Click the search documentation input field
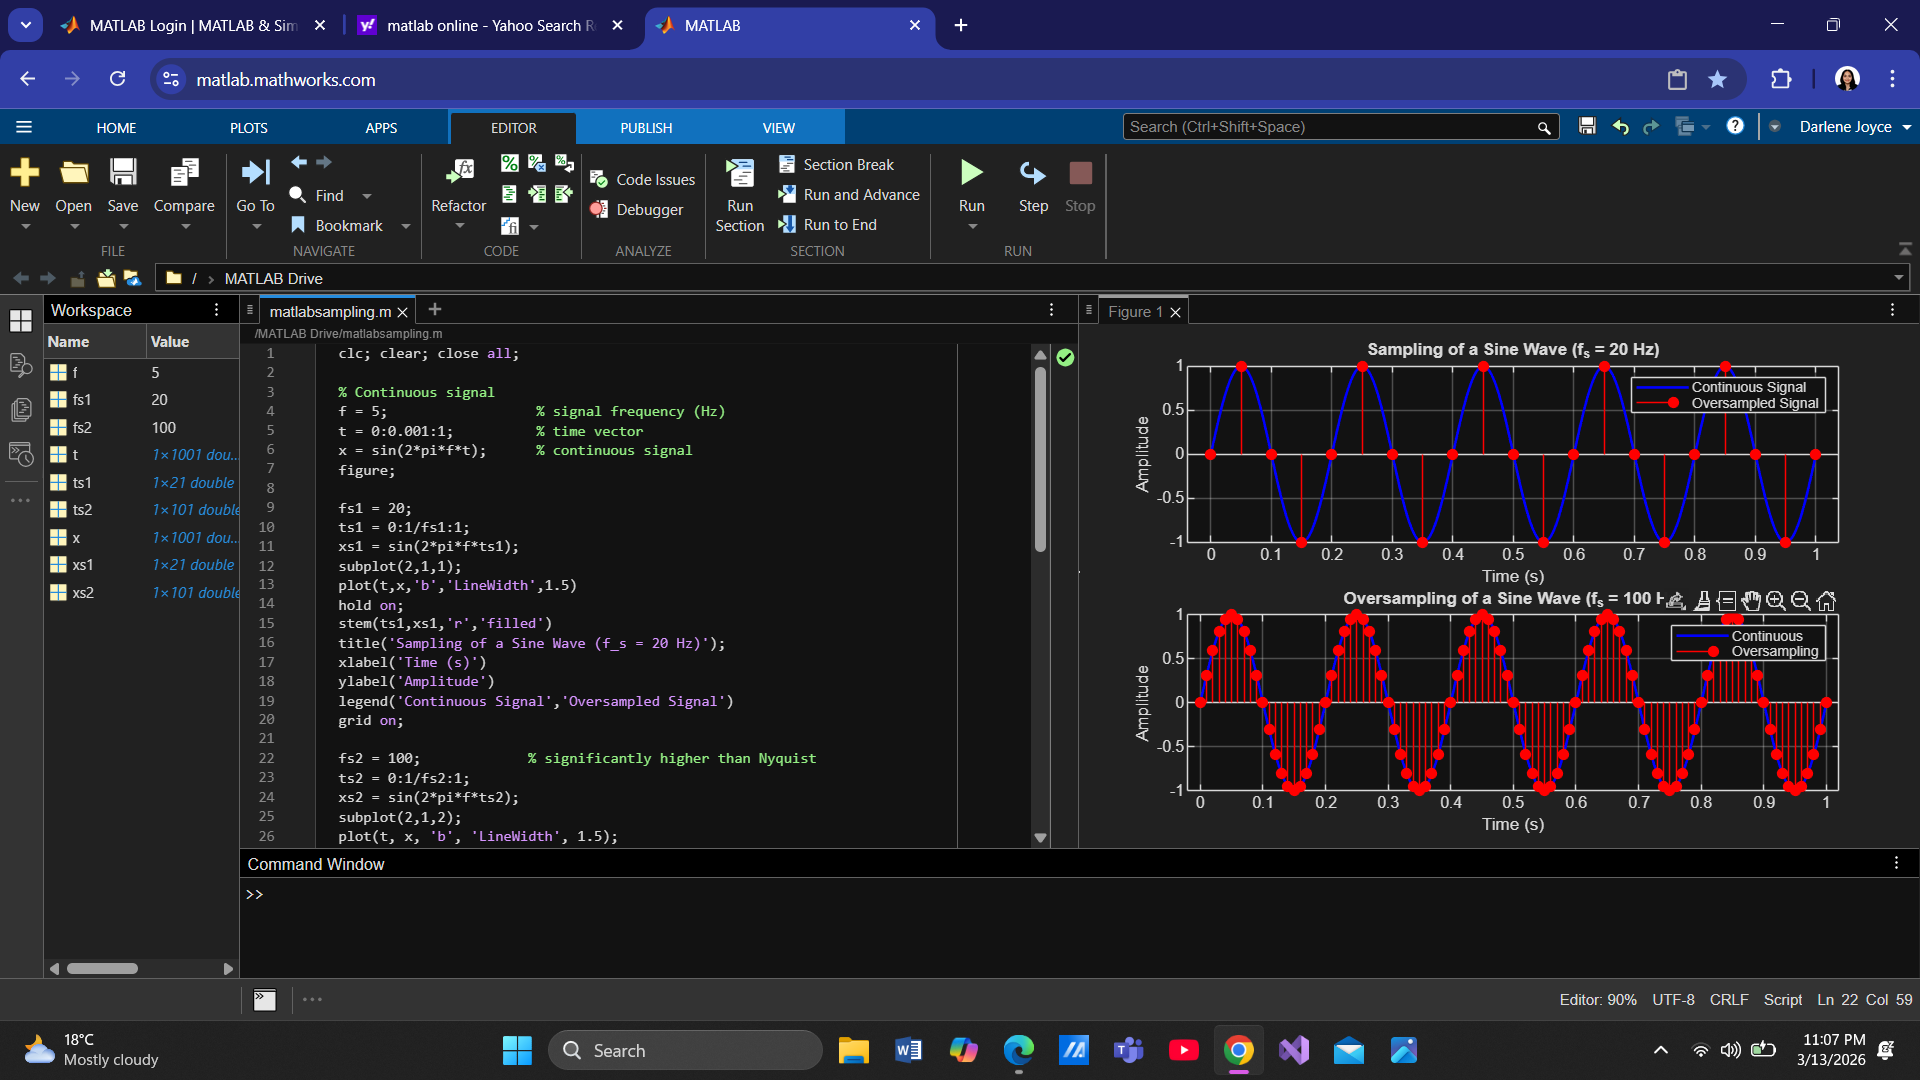 [x=1330, y=127]
